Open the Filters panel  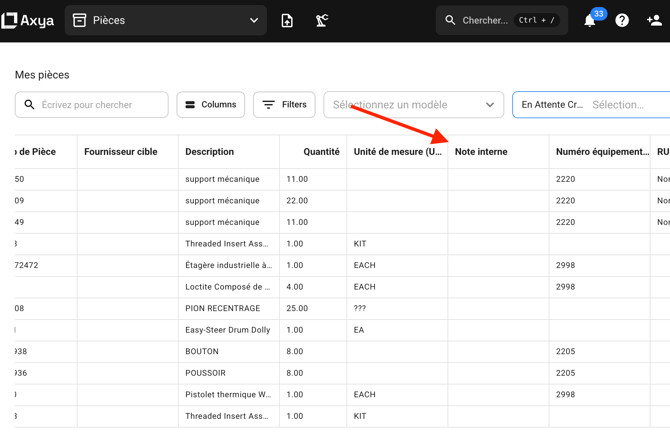pyautogui.click(x=284, y=105)
